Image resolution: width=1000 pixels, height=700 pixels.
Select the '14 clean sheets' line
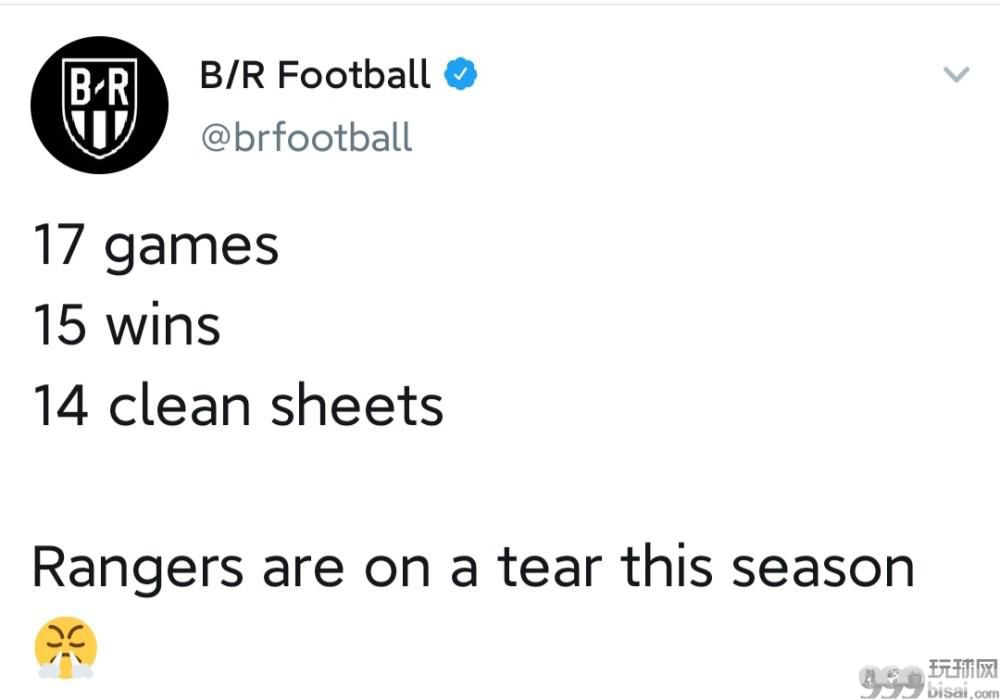[238, 405]
